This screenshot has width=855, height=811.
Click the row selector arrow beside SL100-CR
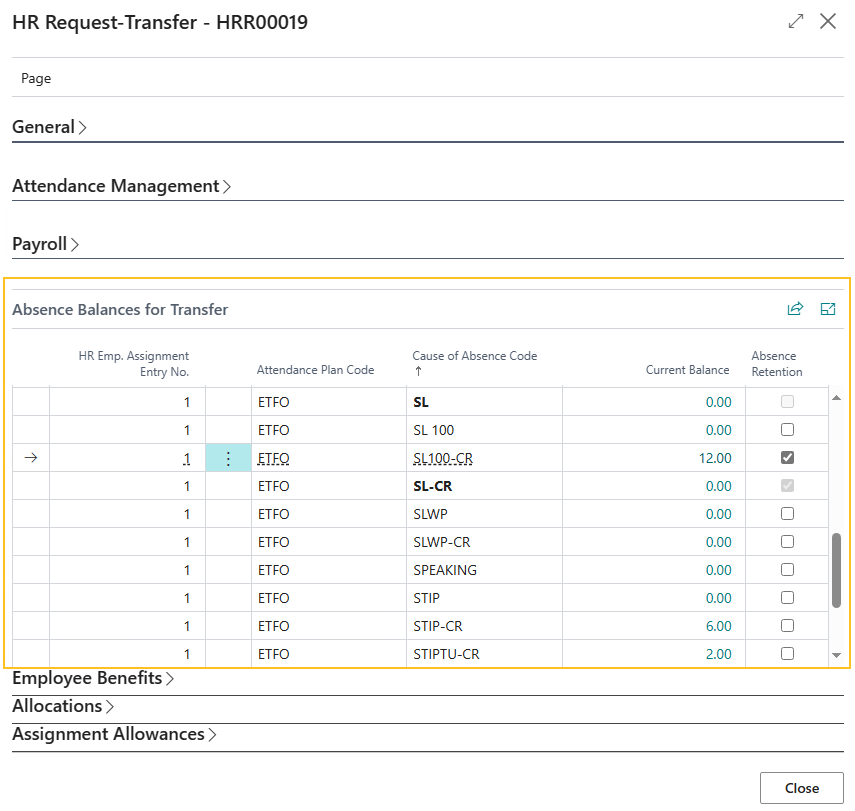coord(31,457)
